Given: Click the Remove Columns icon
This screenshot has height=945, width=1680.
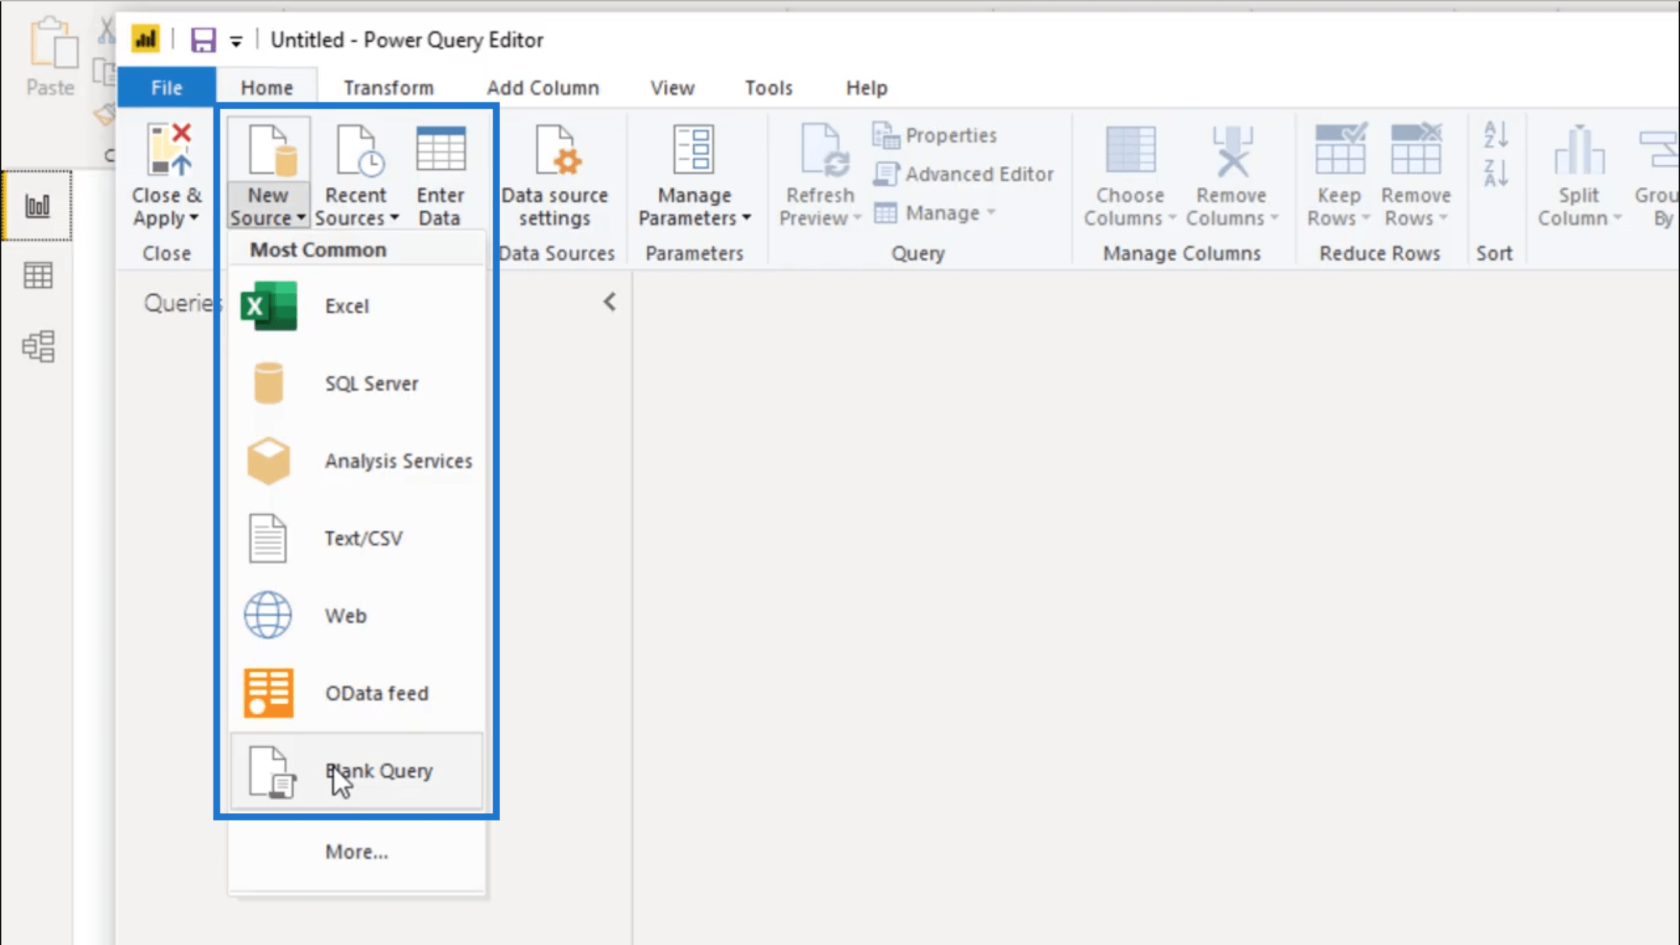Looking at the screenshot, I should 1232,150.
